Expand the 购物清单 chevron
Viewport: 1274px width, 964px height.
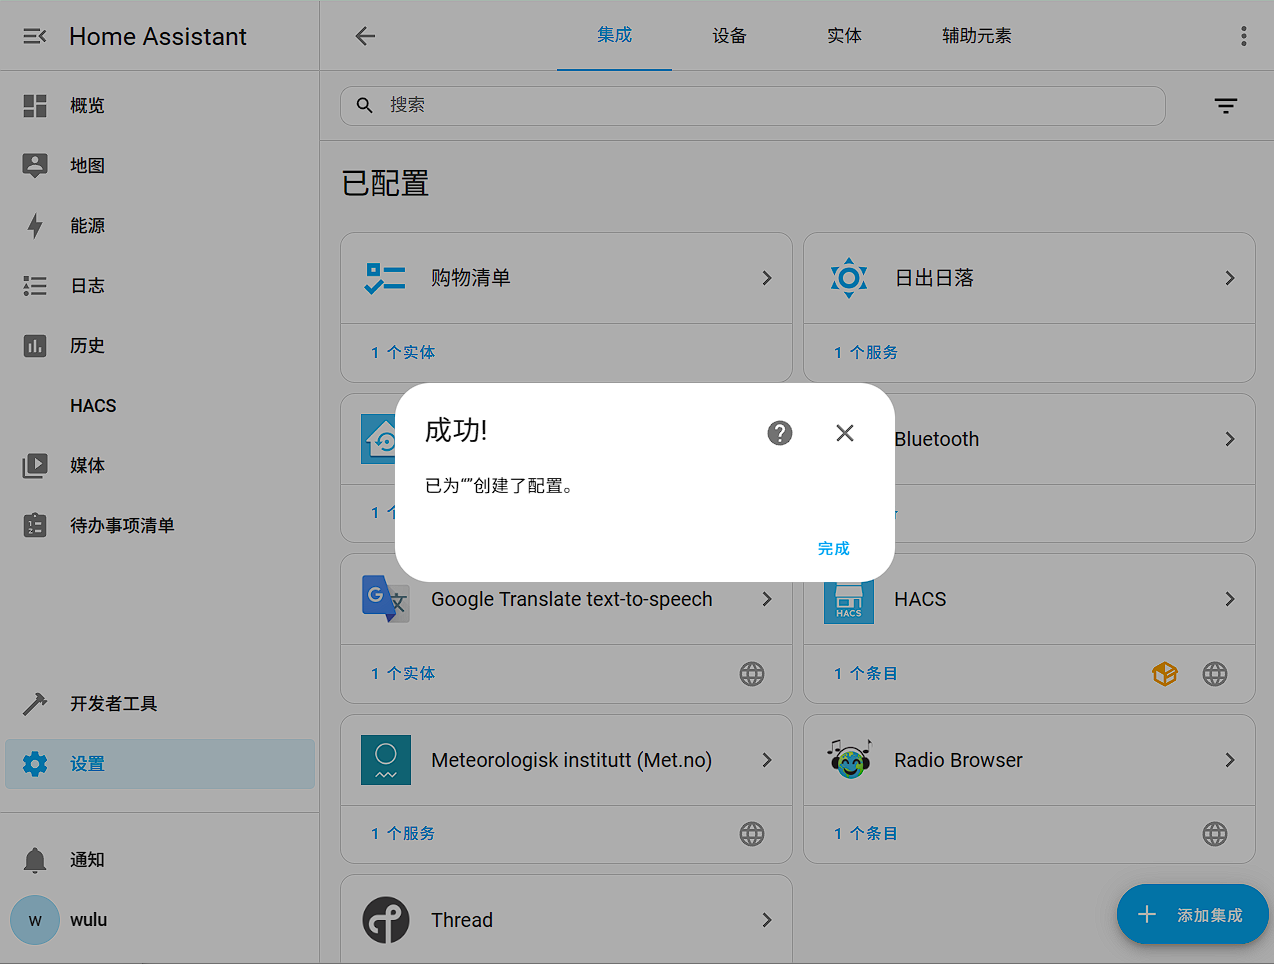click(x=767, y=278)
